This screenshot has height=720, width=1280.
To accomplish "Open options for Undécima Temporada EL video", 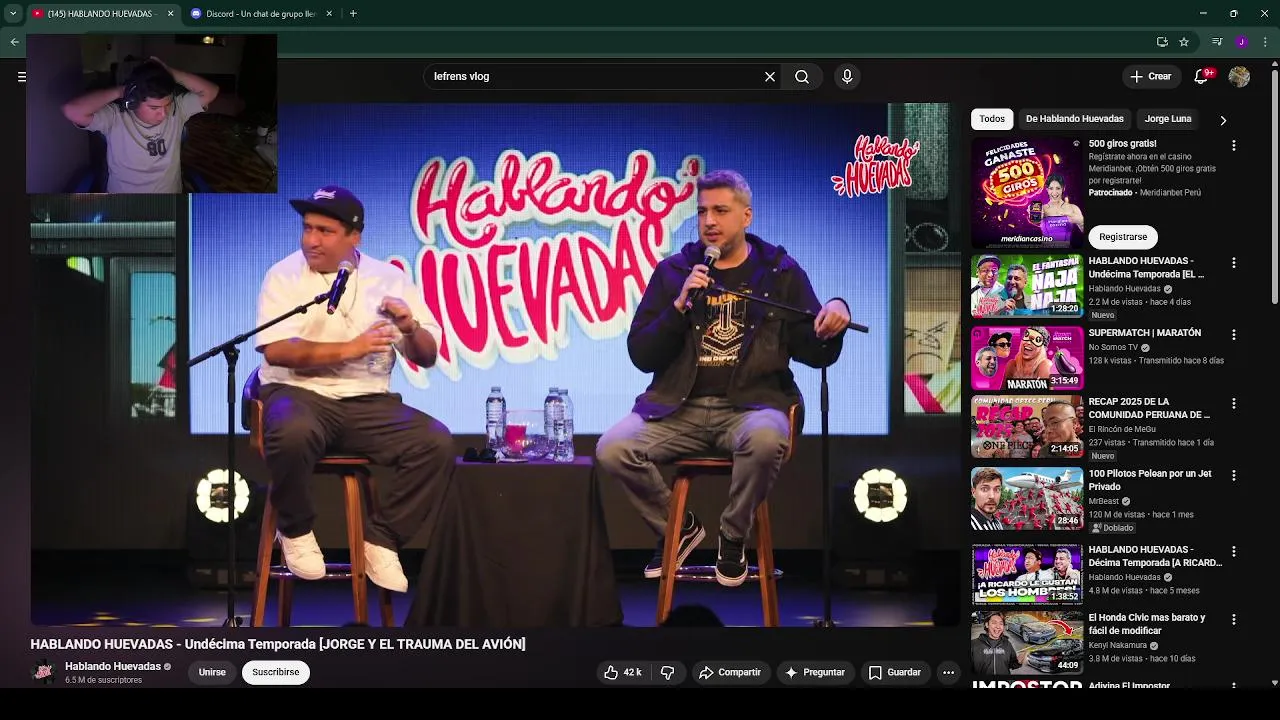I will (1233, 263).
